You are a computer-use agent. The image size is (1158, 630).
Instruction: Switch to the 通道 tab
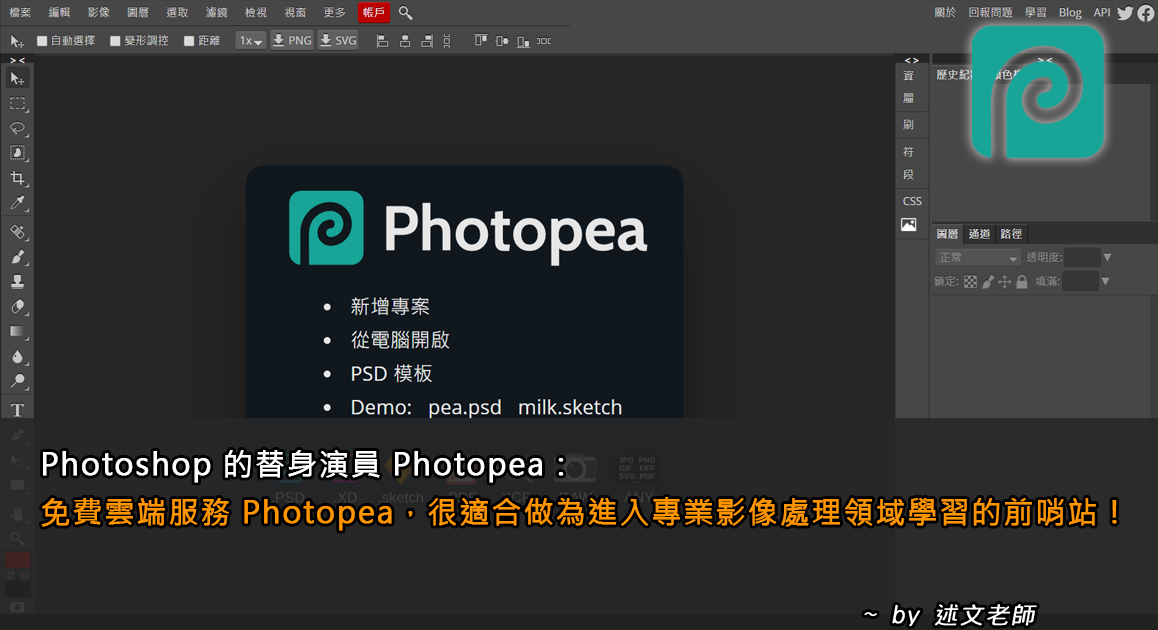[x=979, y=234]
